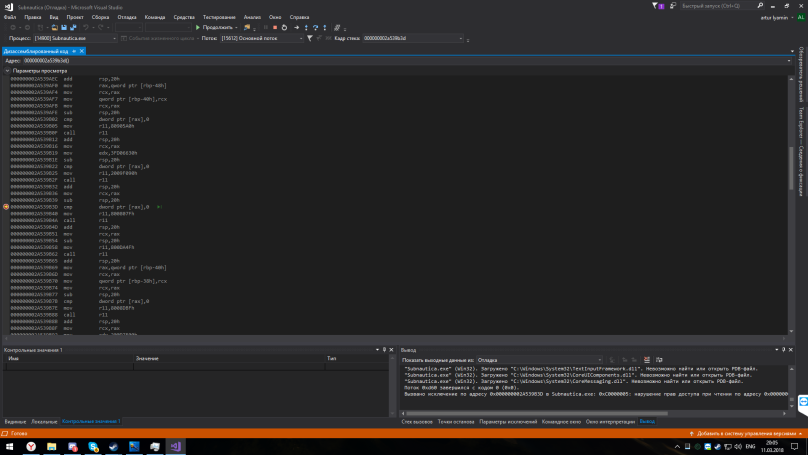Image resolution: width=808 pixels, height=455 pixels.
Task: Open the Файл menu
Action: pos(10,17)
